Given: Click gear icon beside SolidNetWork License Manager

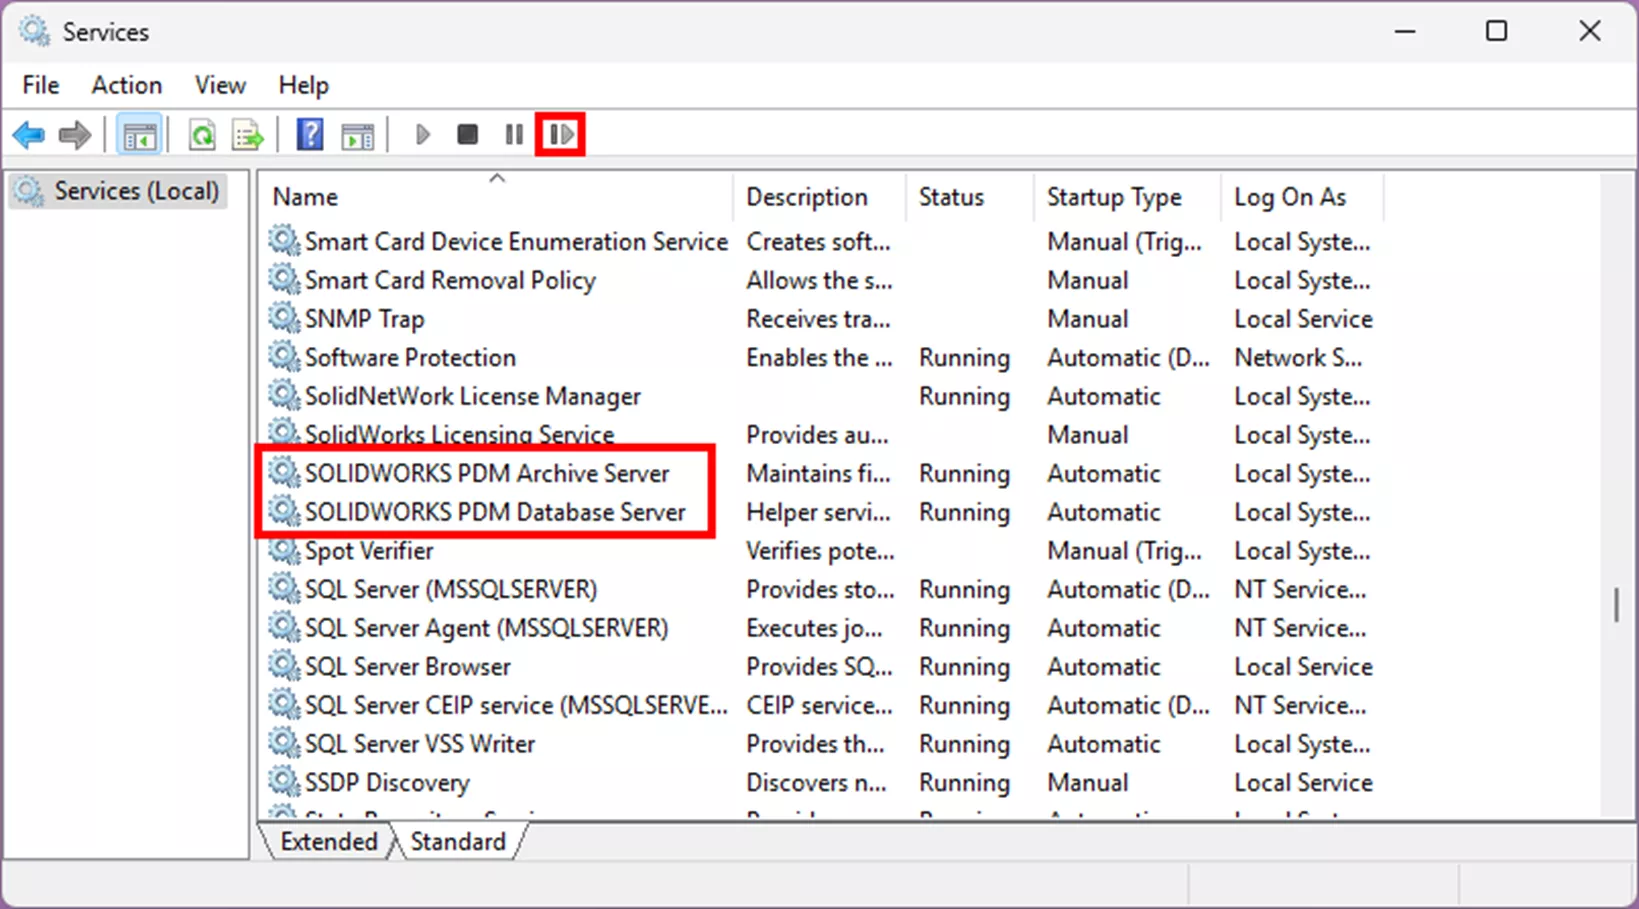Looking at the screenshot, I should [284, 396].
